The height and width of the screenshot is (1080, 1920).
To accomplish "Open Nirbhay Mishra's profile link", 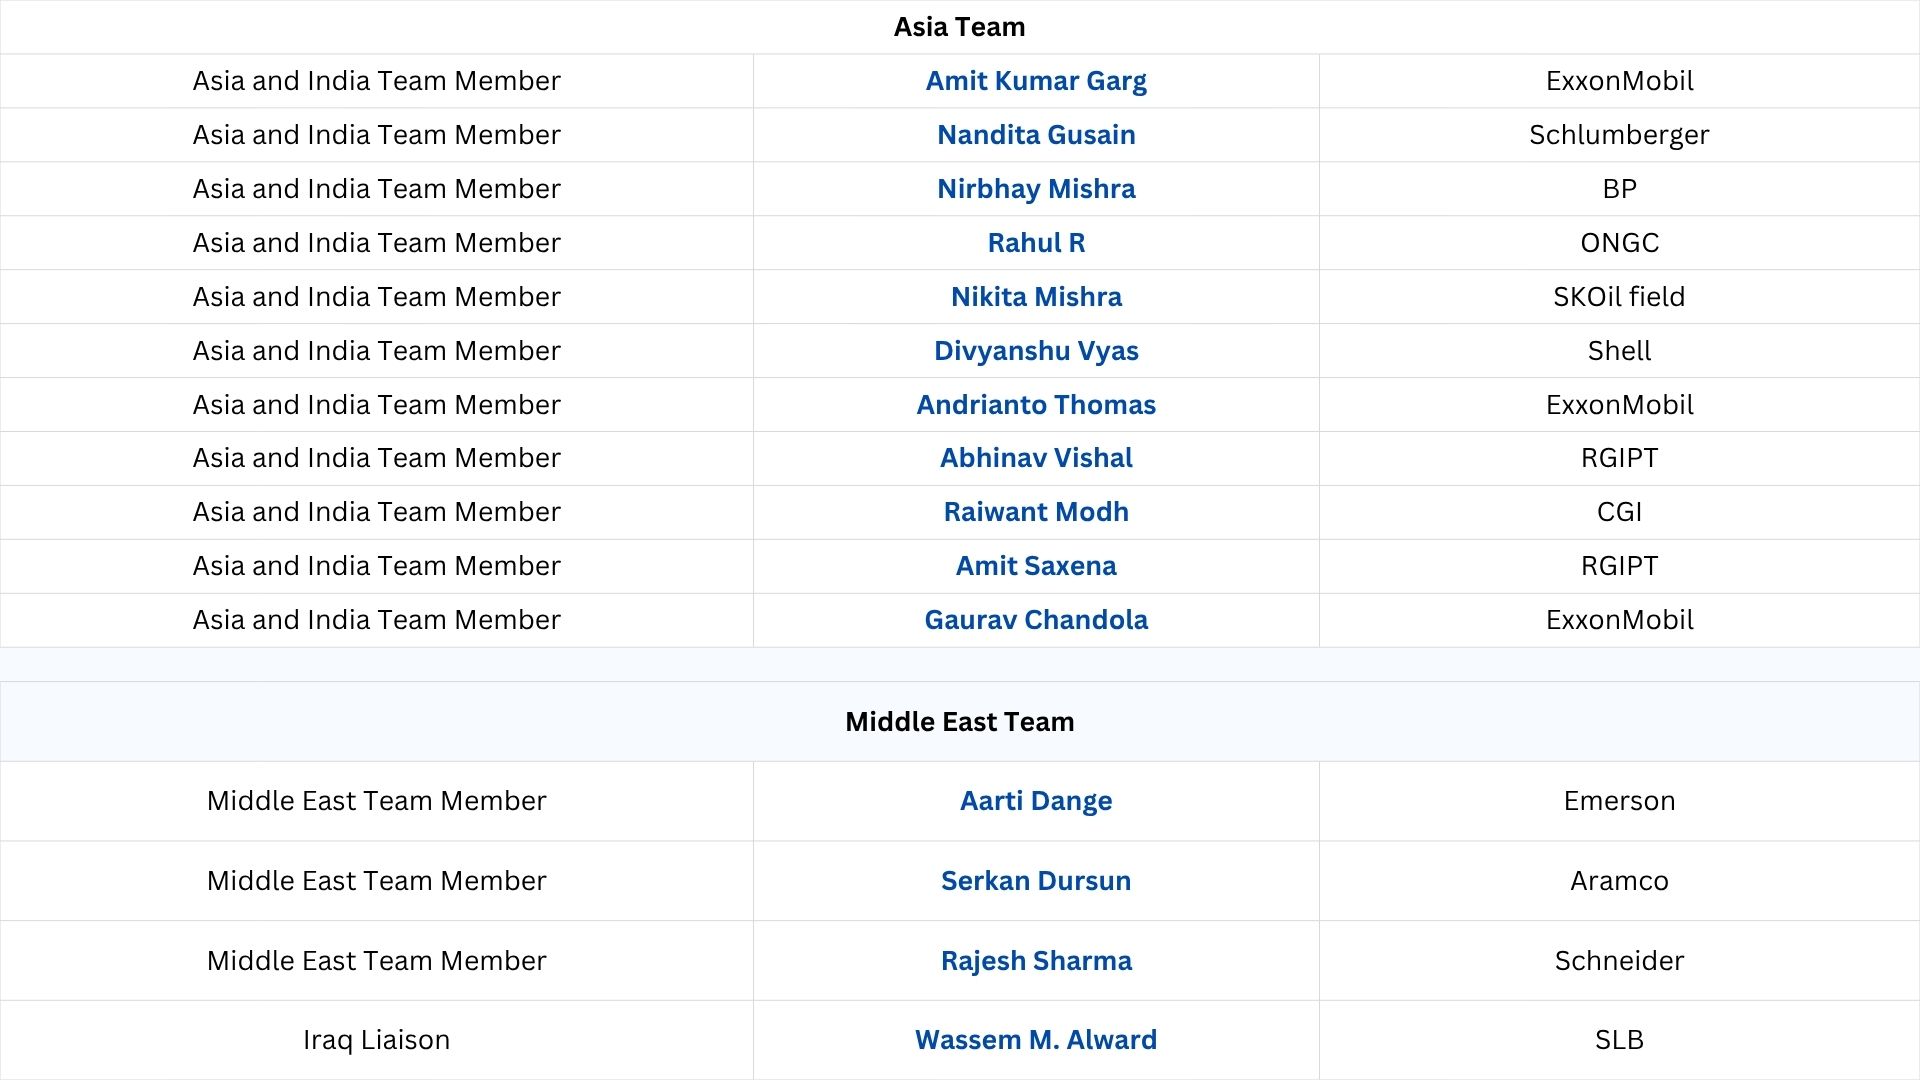I will click(x=1035, y=189).
